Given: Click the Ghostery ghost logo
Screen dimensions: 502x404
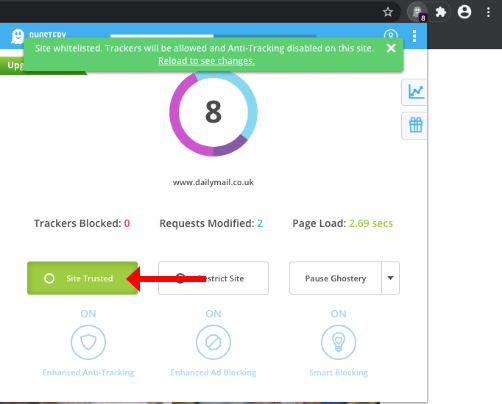Looking at the screenshot, I should point(17,36).
